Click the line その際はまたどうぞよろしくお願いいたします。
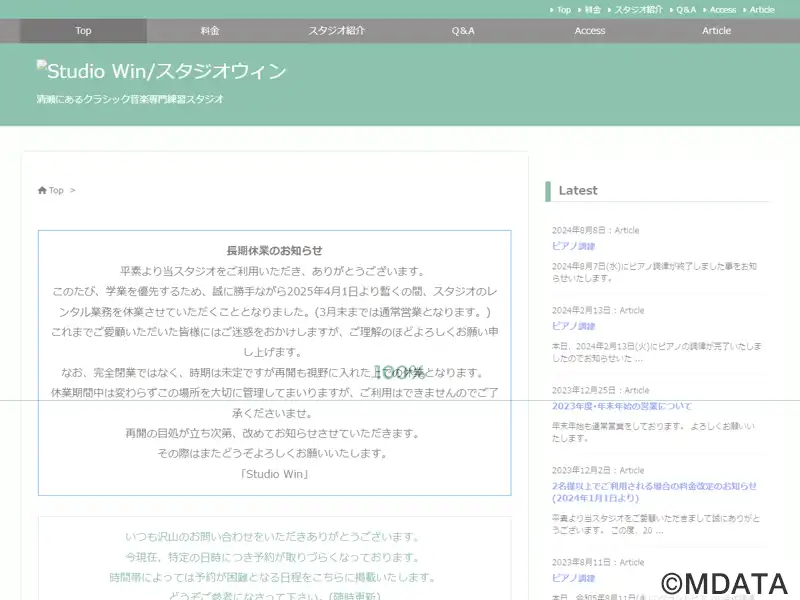The width and height of the screenshot is (800, 600). [274, 453]
